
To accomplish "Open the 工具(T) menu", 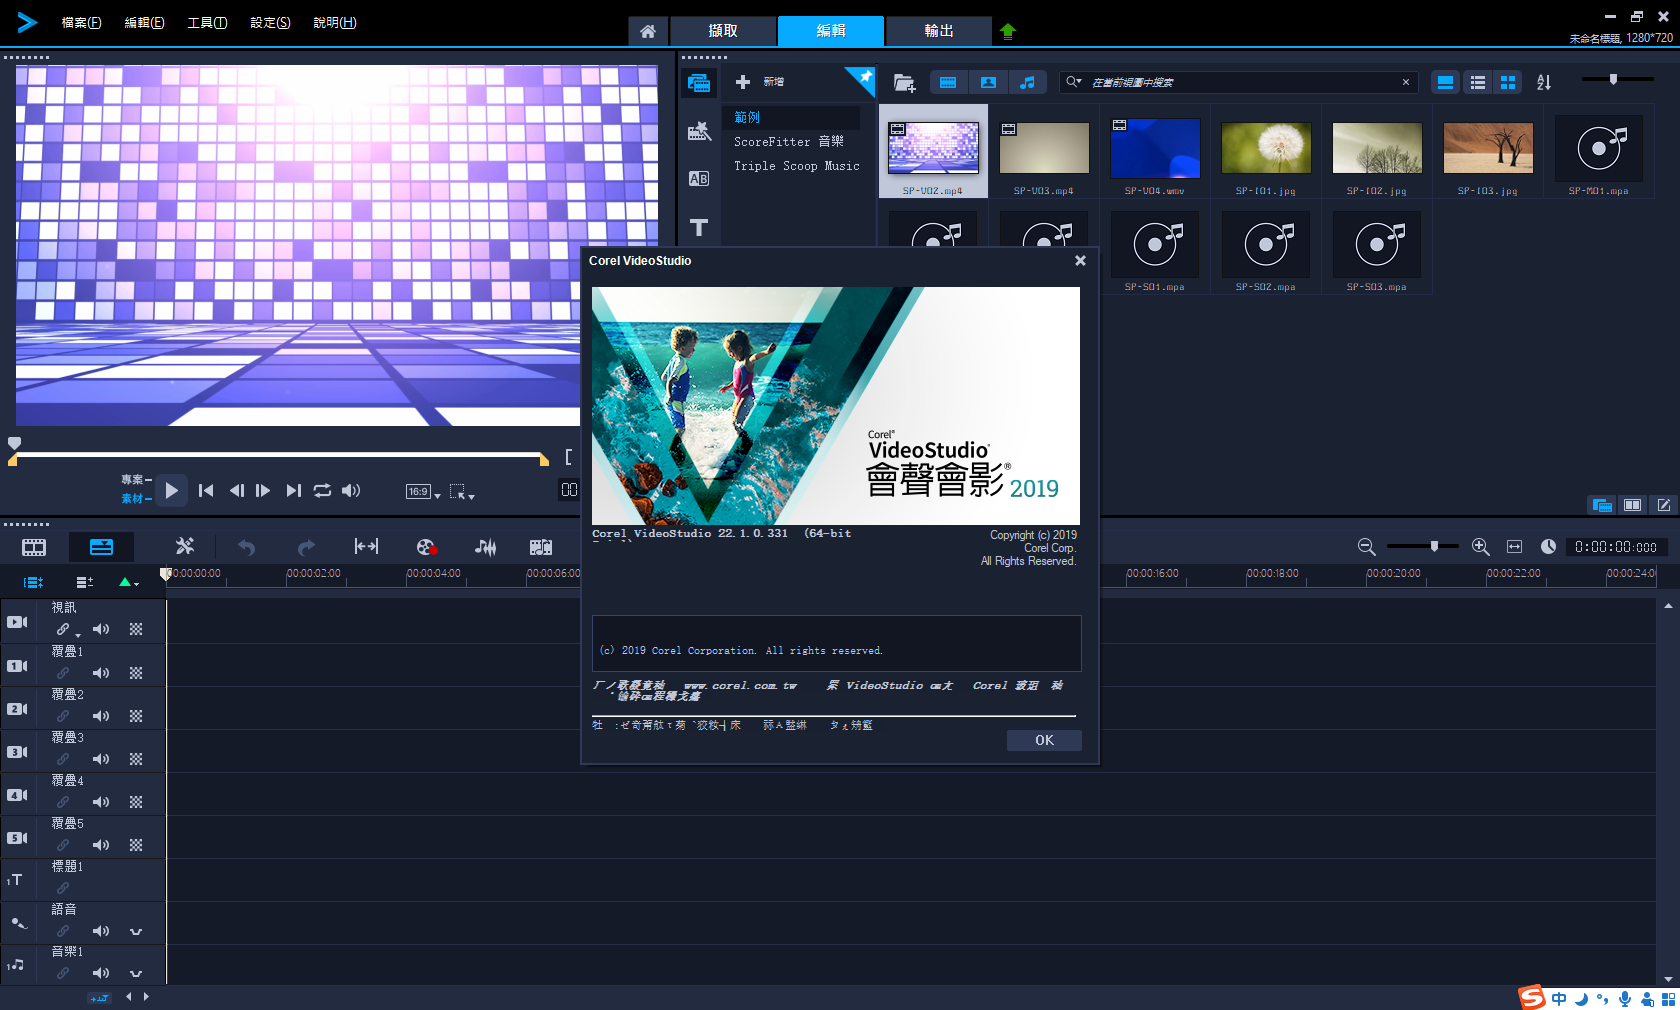I will point(207,22).
